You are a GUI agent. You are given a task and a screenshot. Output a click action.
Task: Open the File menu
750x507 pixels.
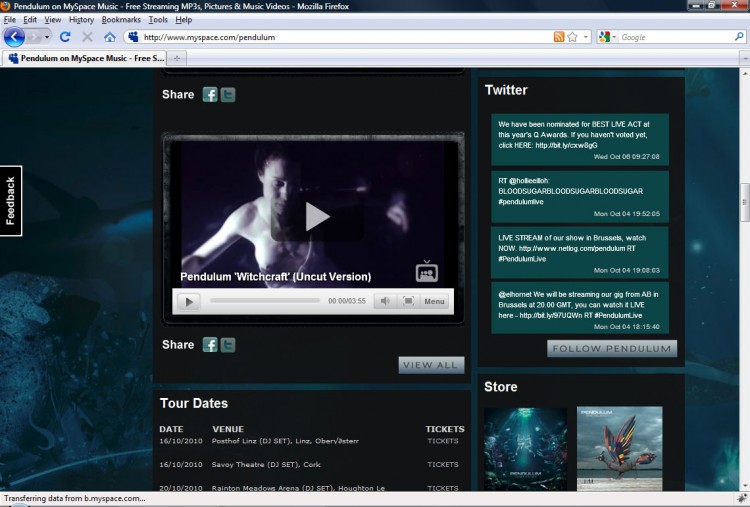(x=10, y=20)
